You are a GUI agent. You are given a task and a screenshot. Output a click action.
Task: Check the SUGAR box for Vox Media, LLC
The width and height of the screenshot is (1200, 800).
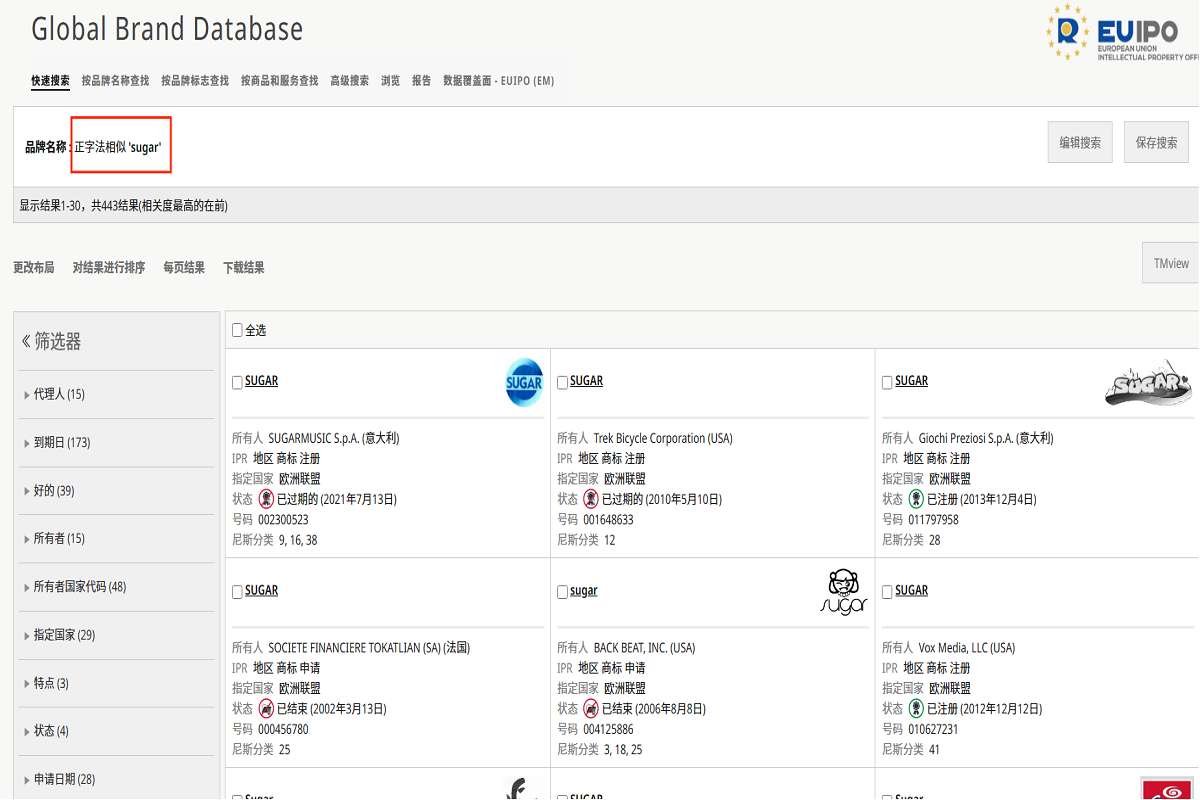tap(887, 591)
